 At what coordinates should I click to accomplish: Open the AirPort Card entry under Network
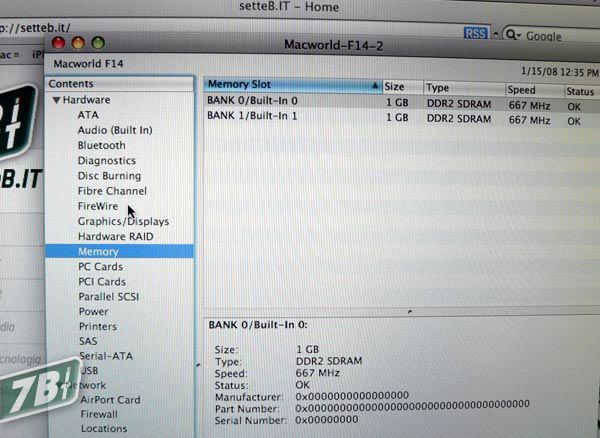point(110,400)
